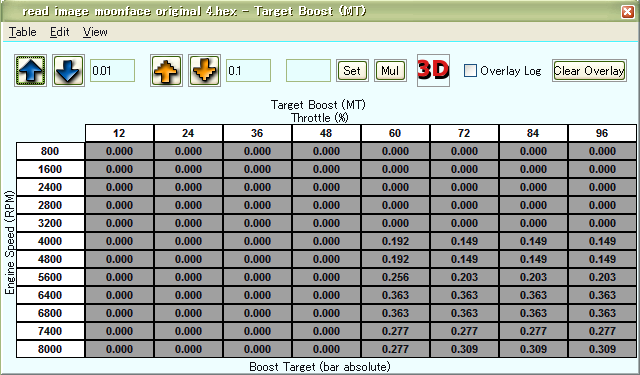Focus the coarse increment field showing 0.1
The image size is (640, 375).
(x=249, y=71)
